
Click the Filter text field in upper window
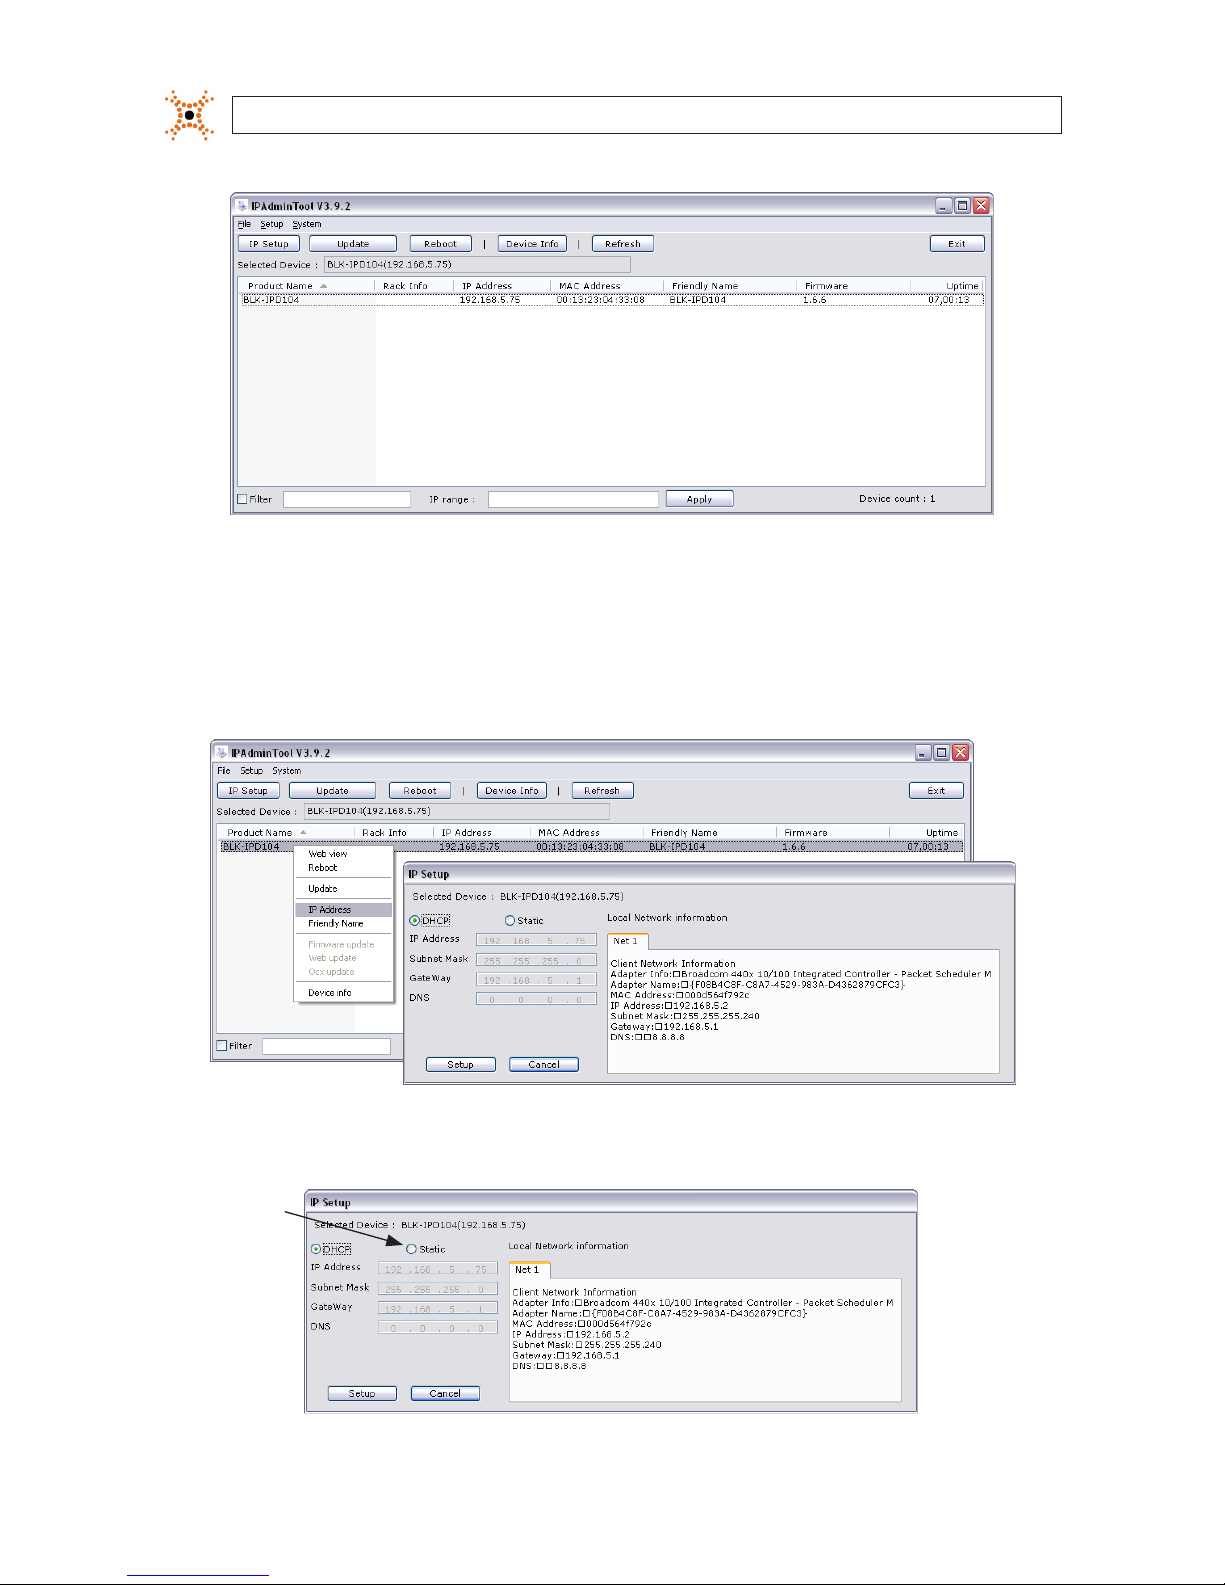347,499
